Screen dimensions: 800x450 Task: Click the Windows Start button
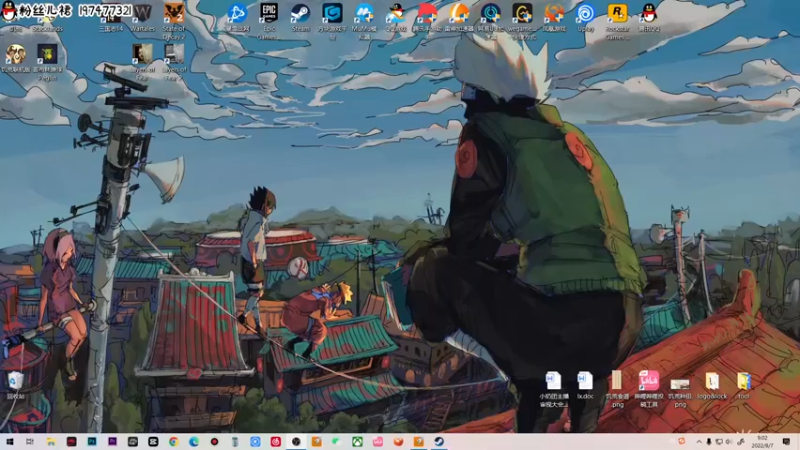pyautogui.click(x=10, y=442)
